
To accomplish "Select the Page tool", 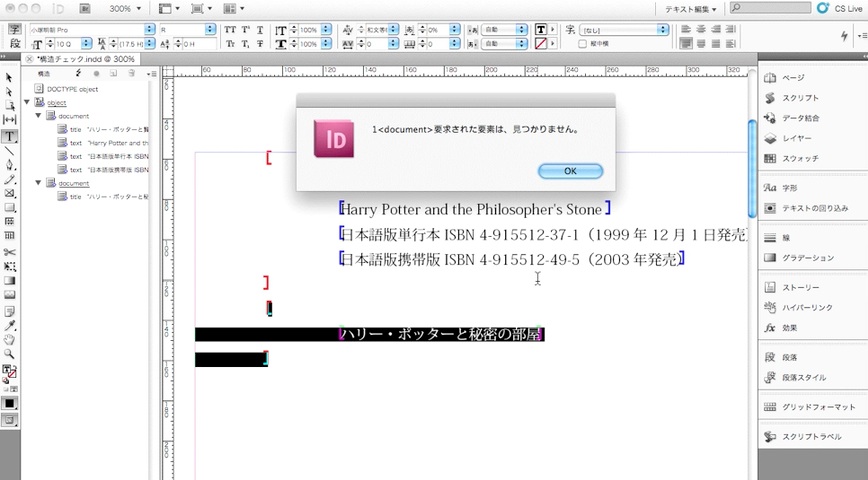I will tap(9, 105).
